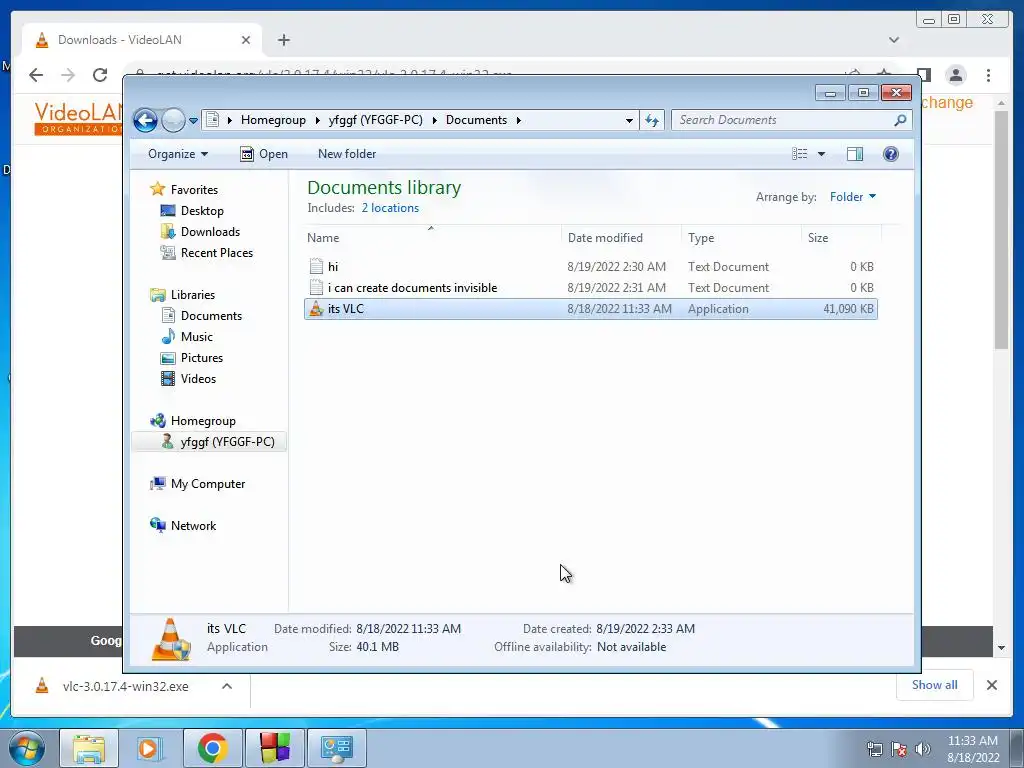Open Desktop in Favorites

tap(202, 211)
